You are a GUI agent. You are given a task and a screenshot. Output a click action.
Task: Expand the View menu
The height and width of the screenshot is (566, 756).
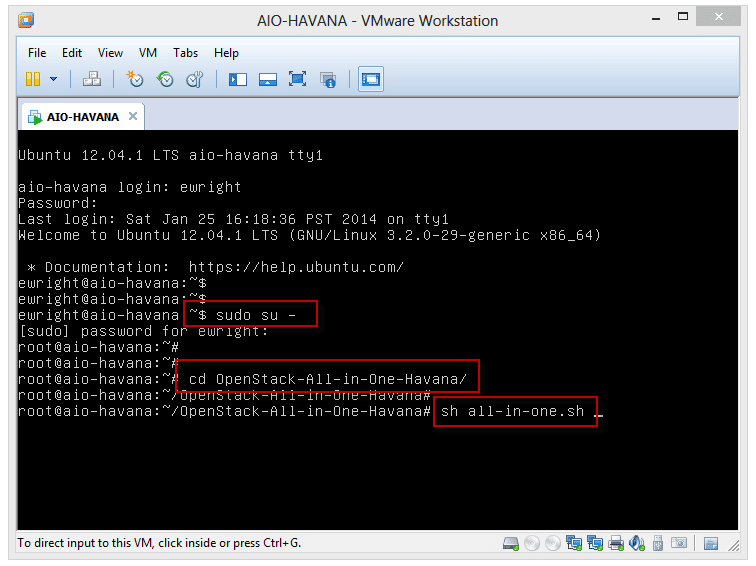[110, 53]
